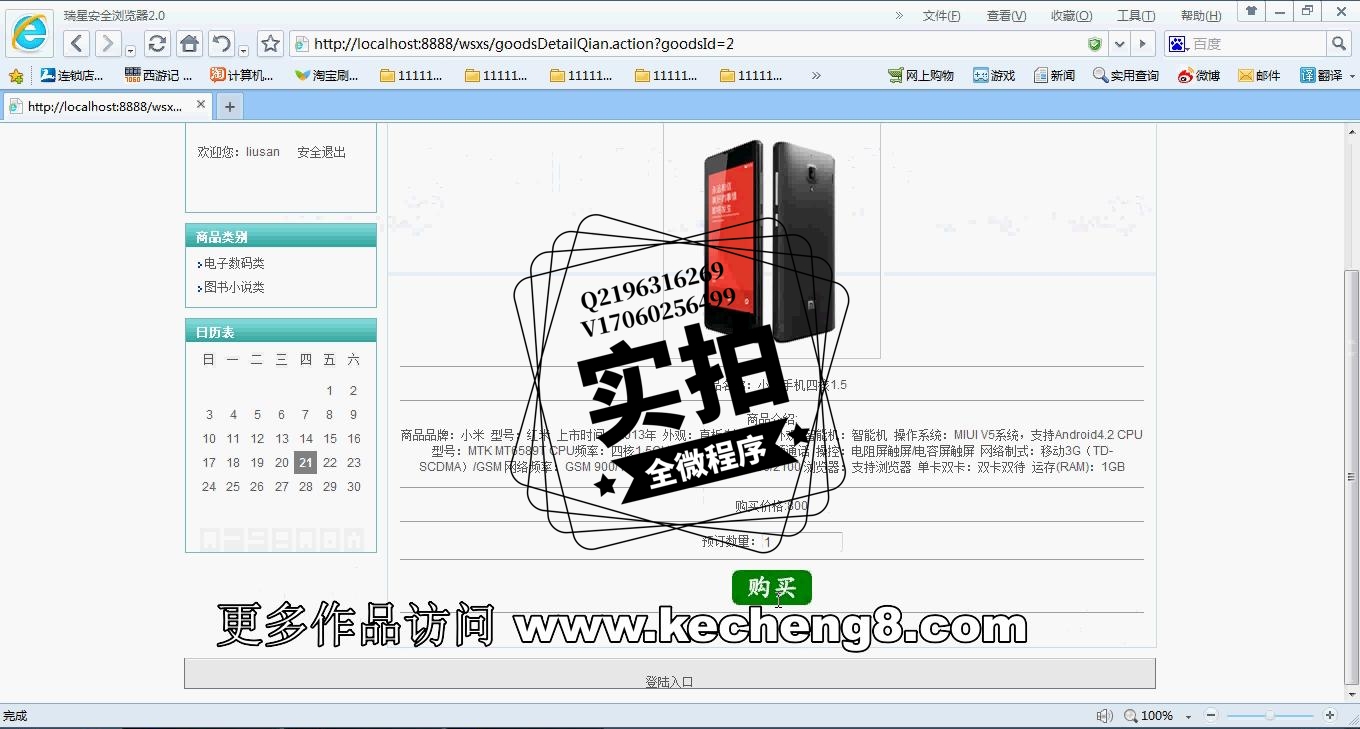Open the 淘宝刷 bookmark

(x=327, y=75)
